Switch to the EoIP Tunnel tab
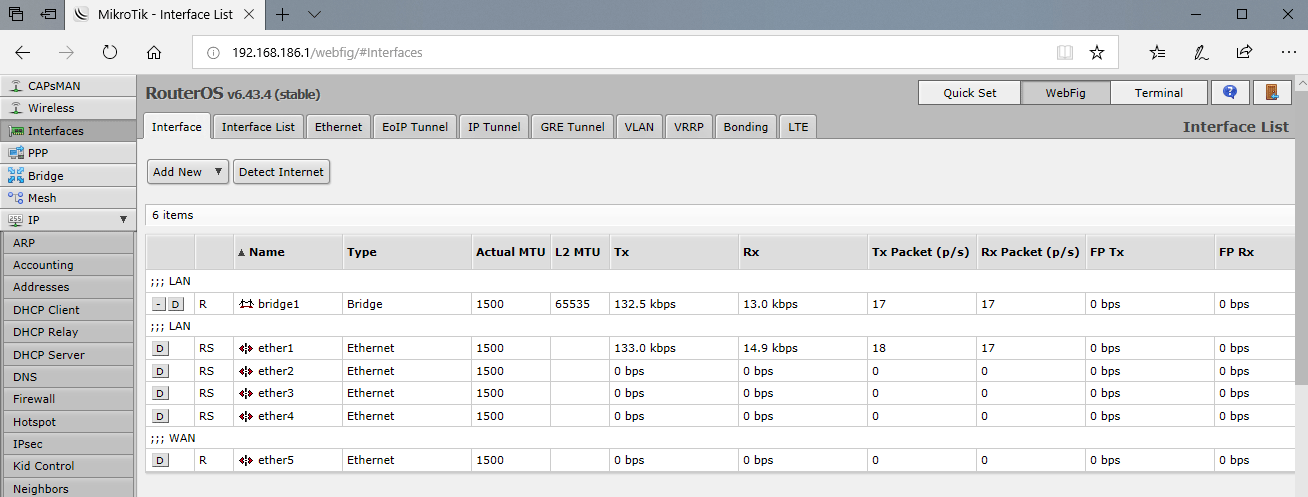Viewport: 1308px width, 497px height. (x=415, y=127)
